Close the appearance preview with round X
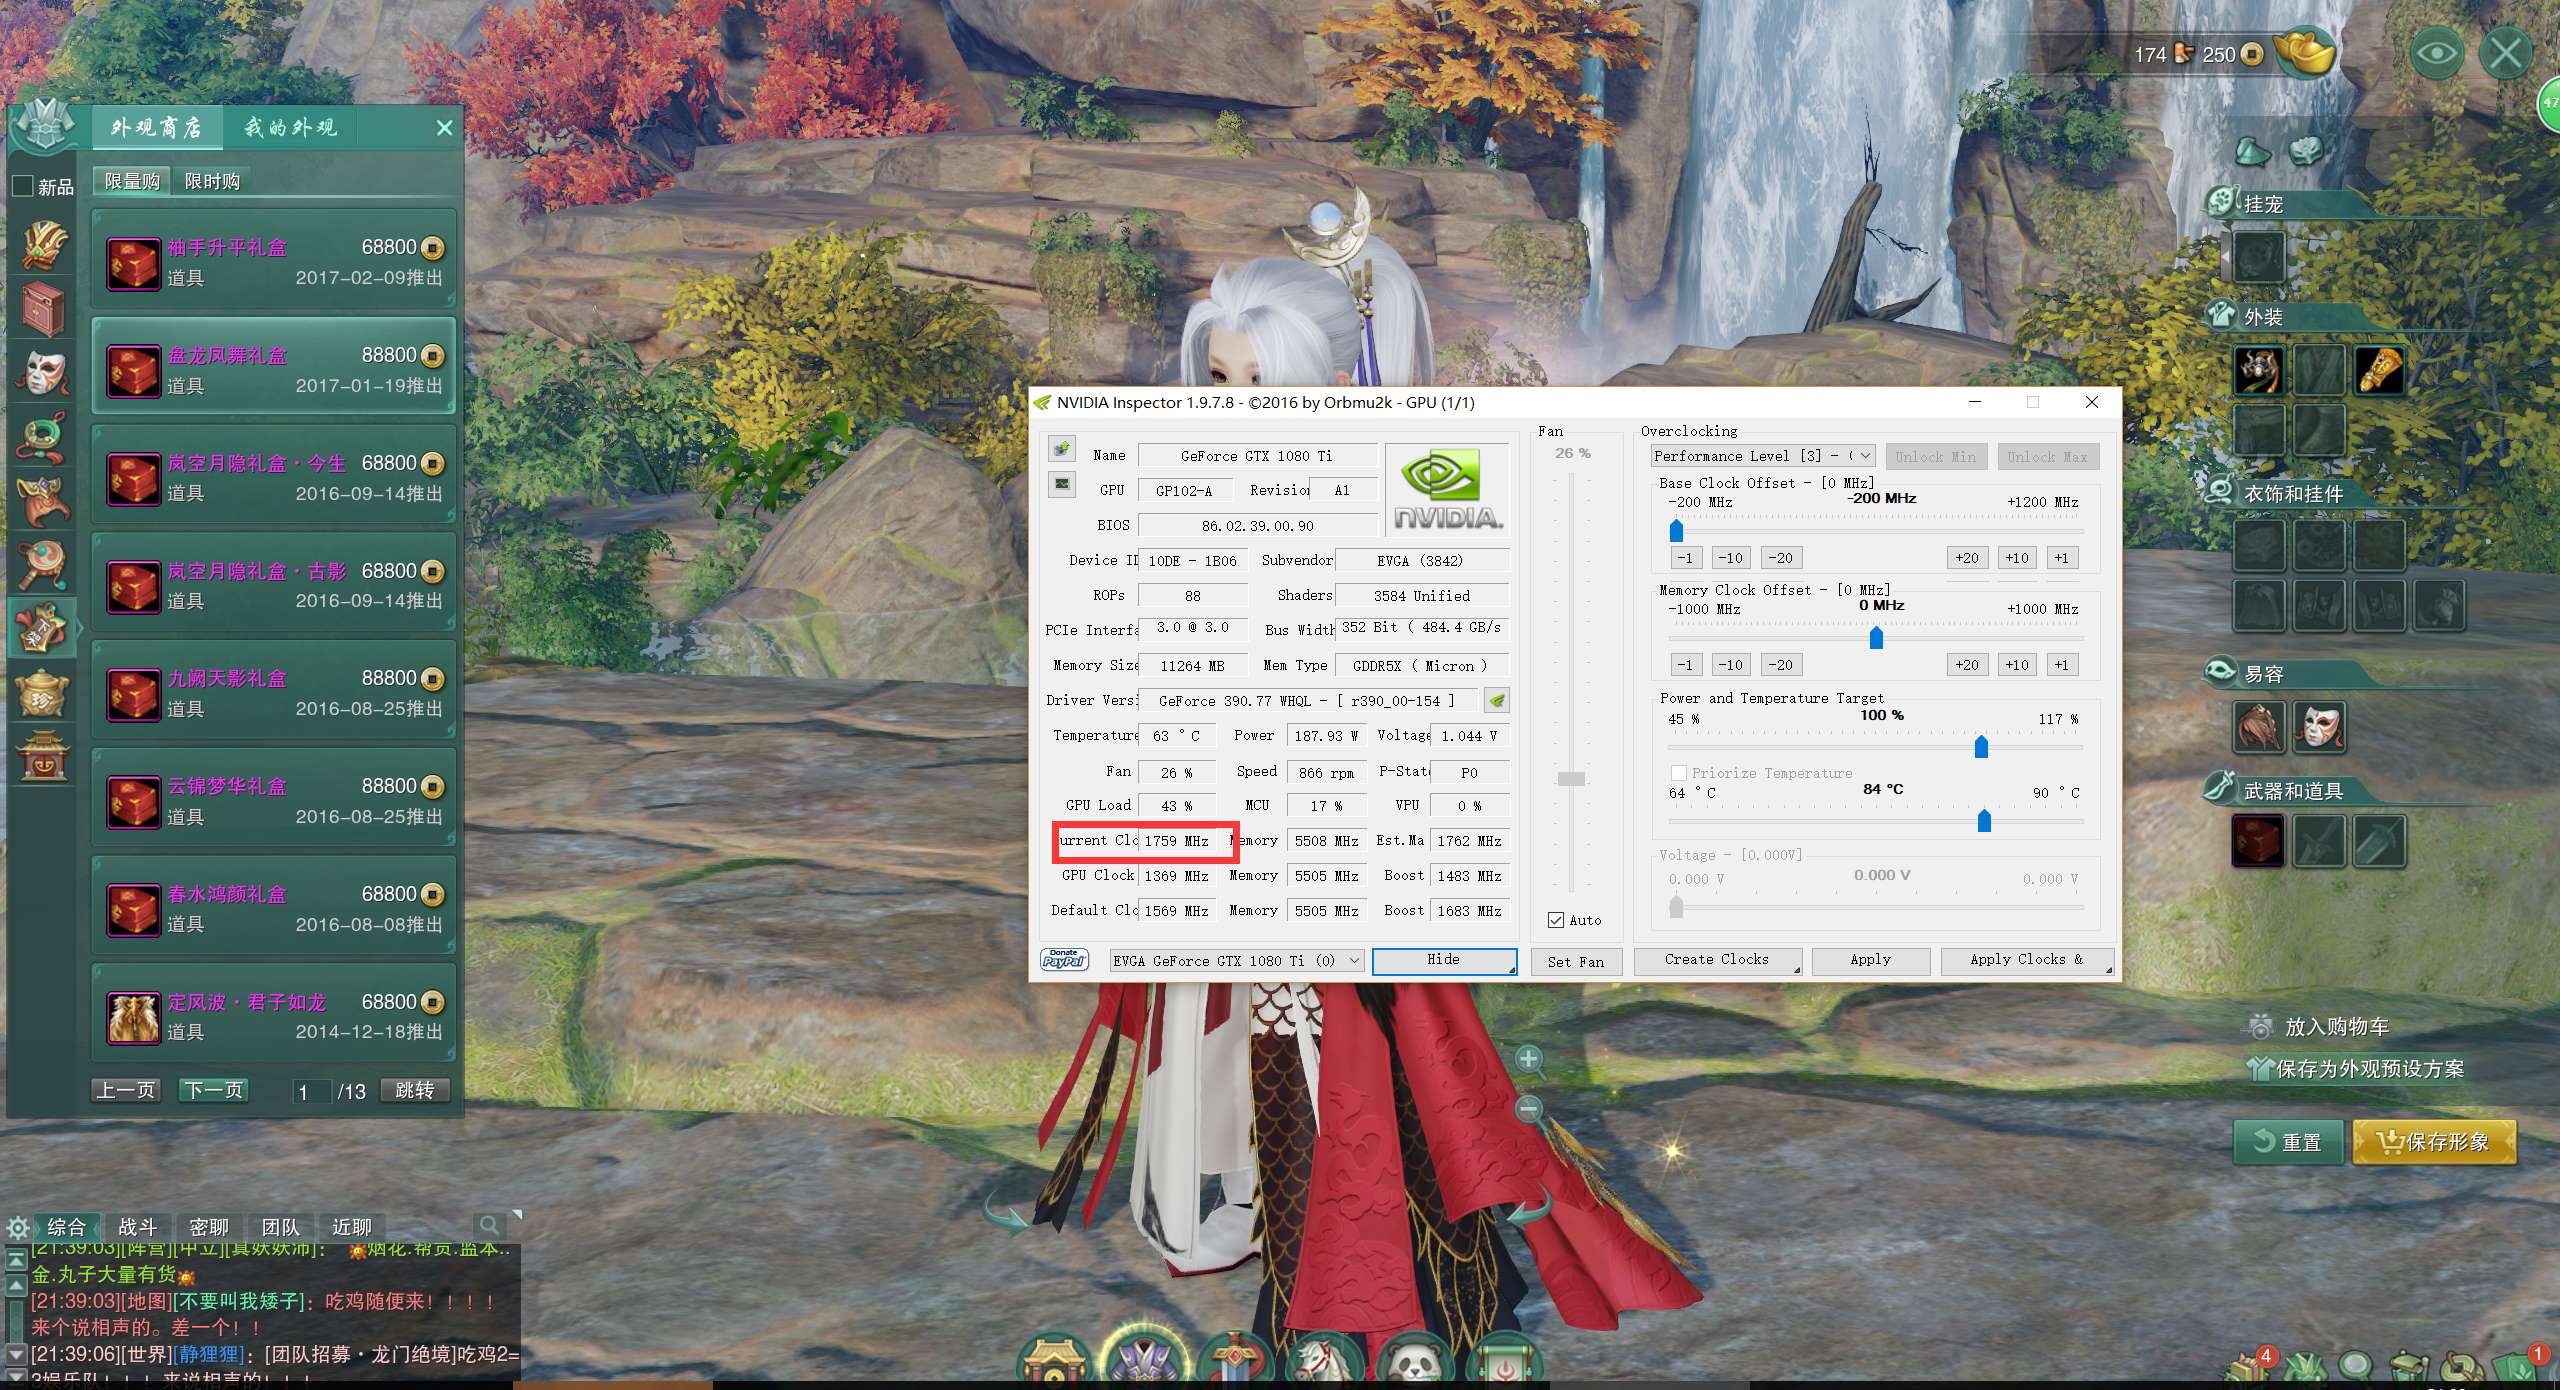Viewport: 2560px width, 1390px height. point(2505,53)
